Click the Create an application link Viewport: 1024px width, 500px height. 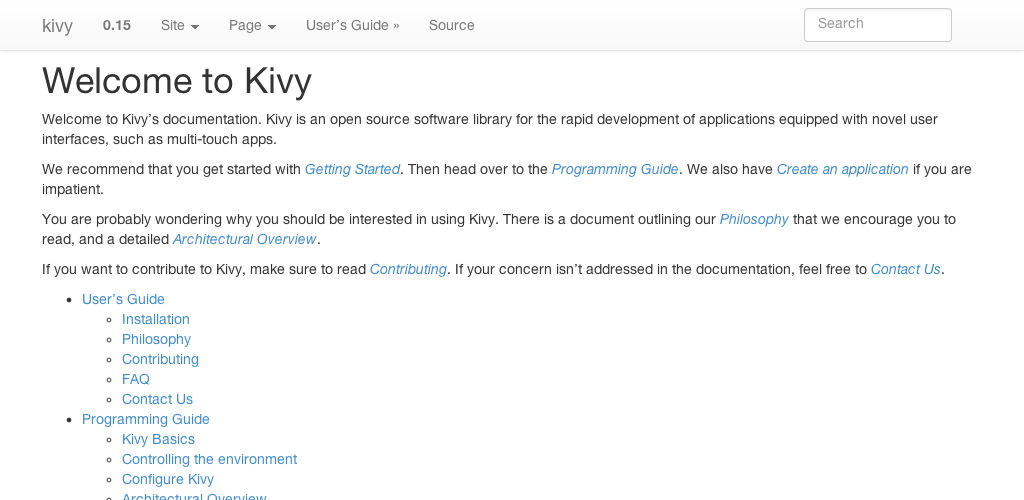coord(842,169)
